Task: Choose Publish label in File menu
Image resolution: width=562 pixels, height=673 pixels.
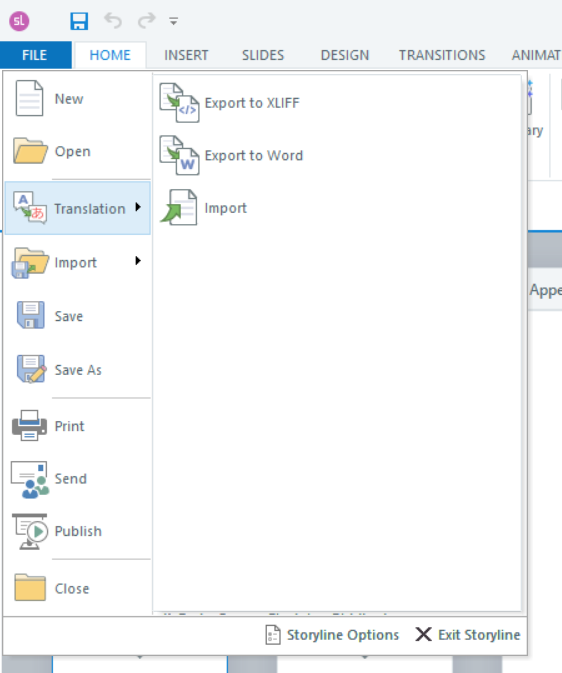Action: (78, 531)
